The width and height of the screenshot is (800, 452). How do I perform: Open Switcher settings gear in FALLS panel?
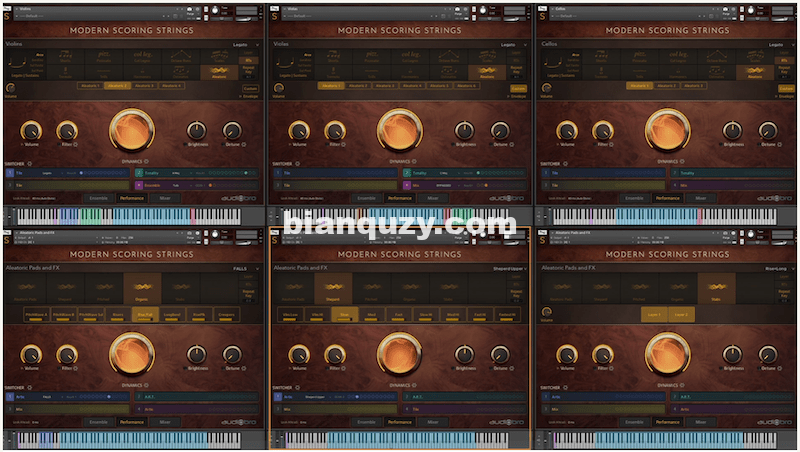(x=30, y=388)
